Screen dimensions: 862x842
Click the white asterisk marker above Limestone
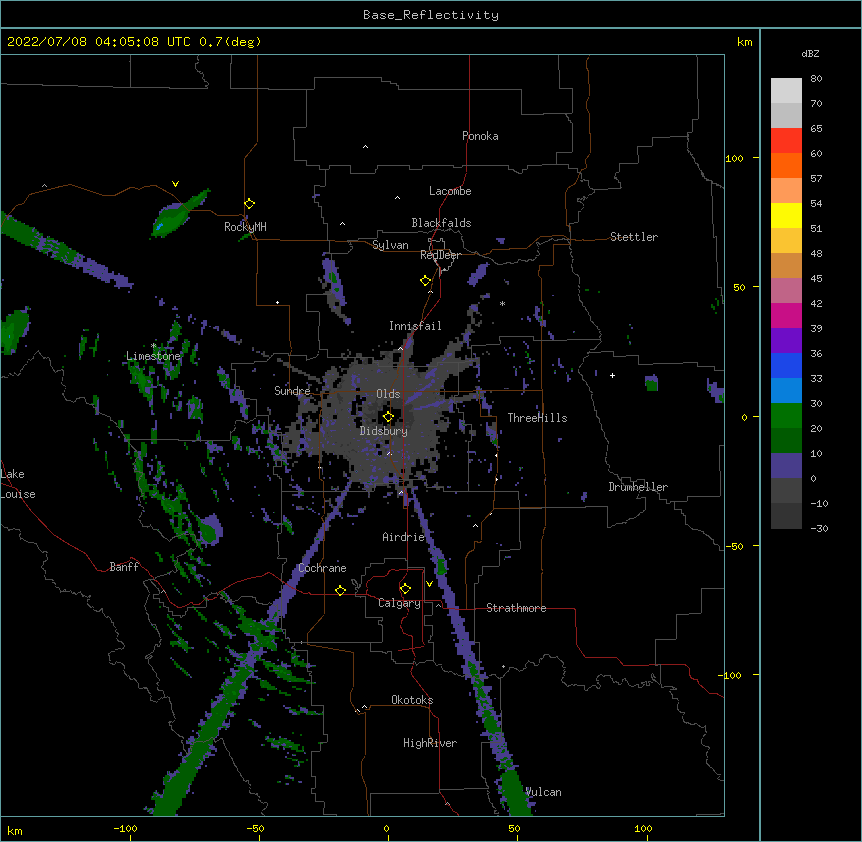pos(153,346)
